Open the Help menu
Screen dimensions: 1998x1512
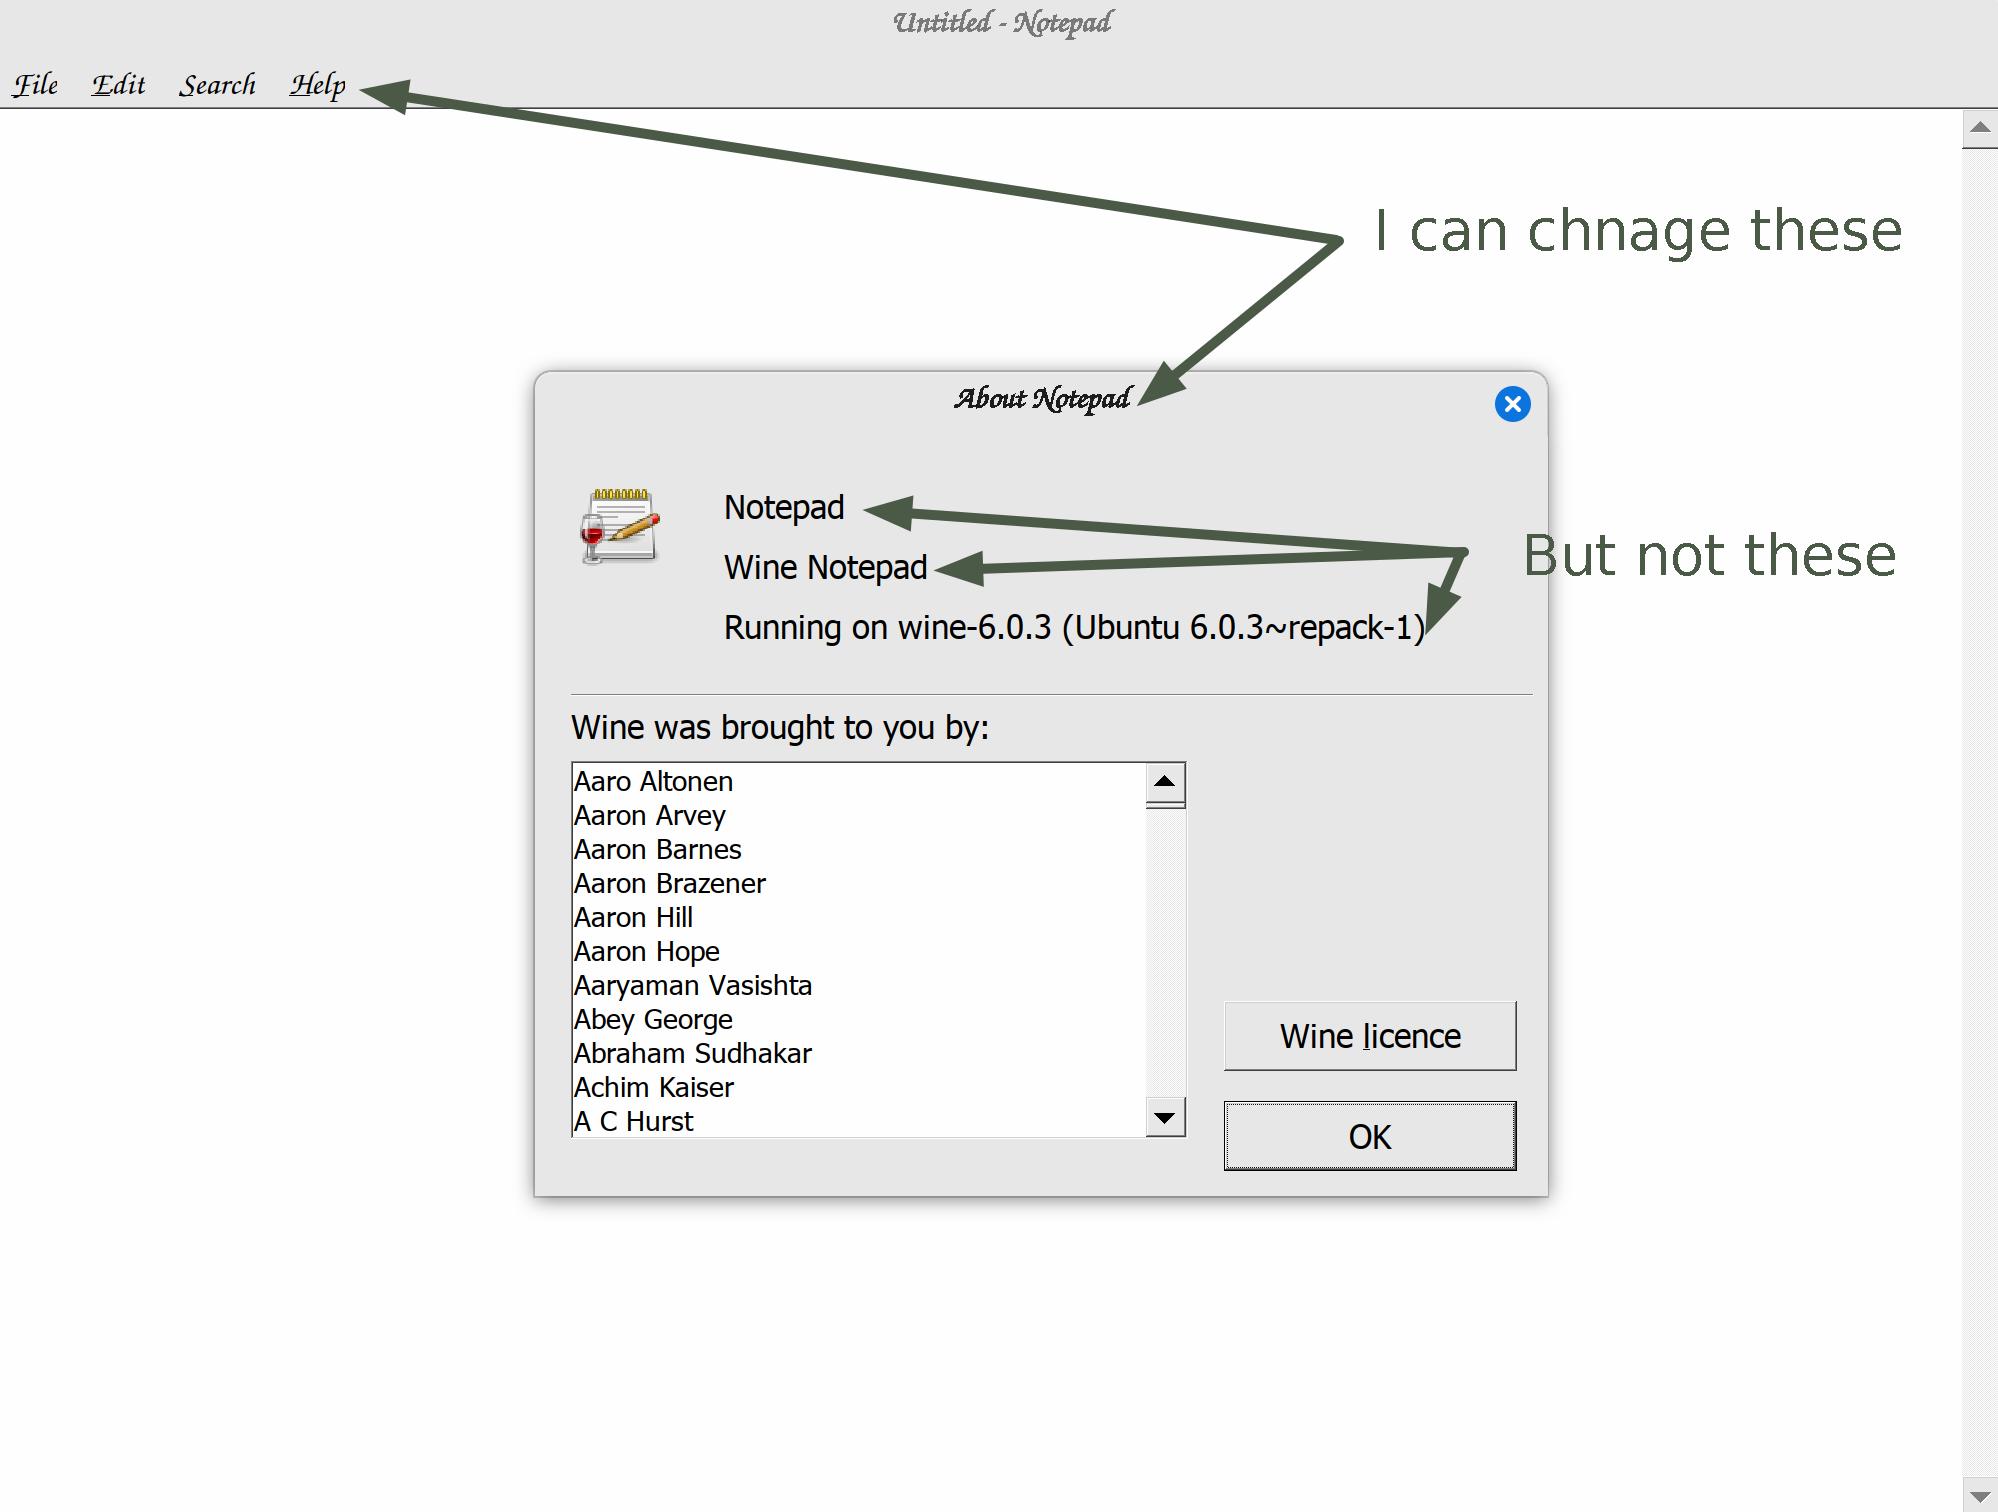click(318, 85)
